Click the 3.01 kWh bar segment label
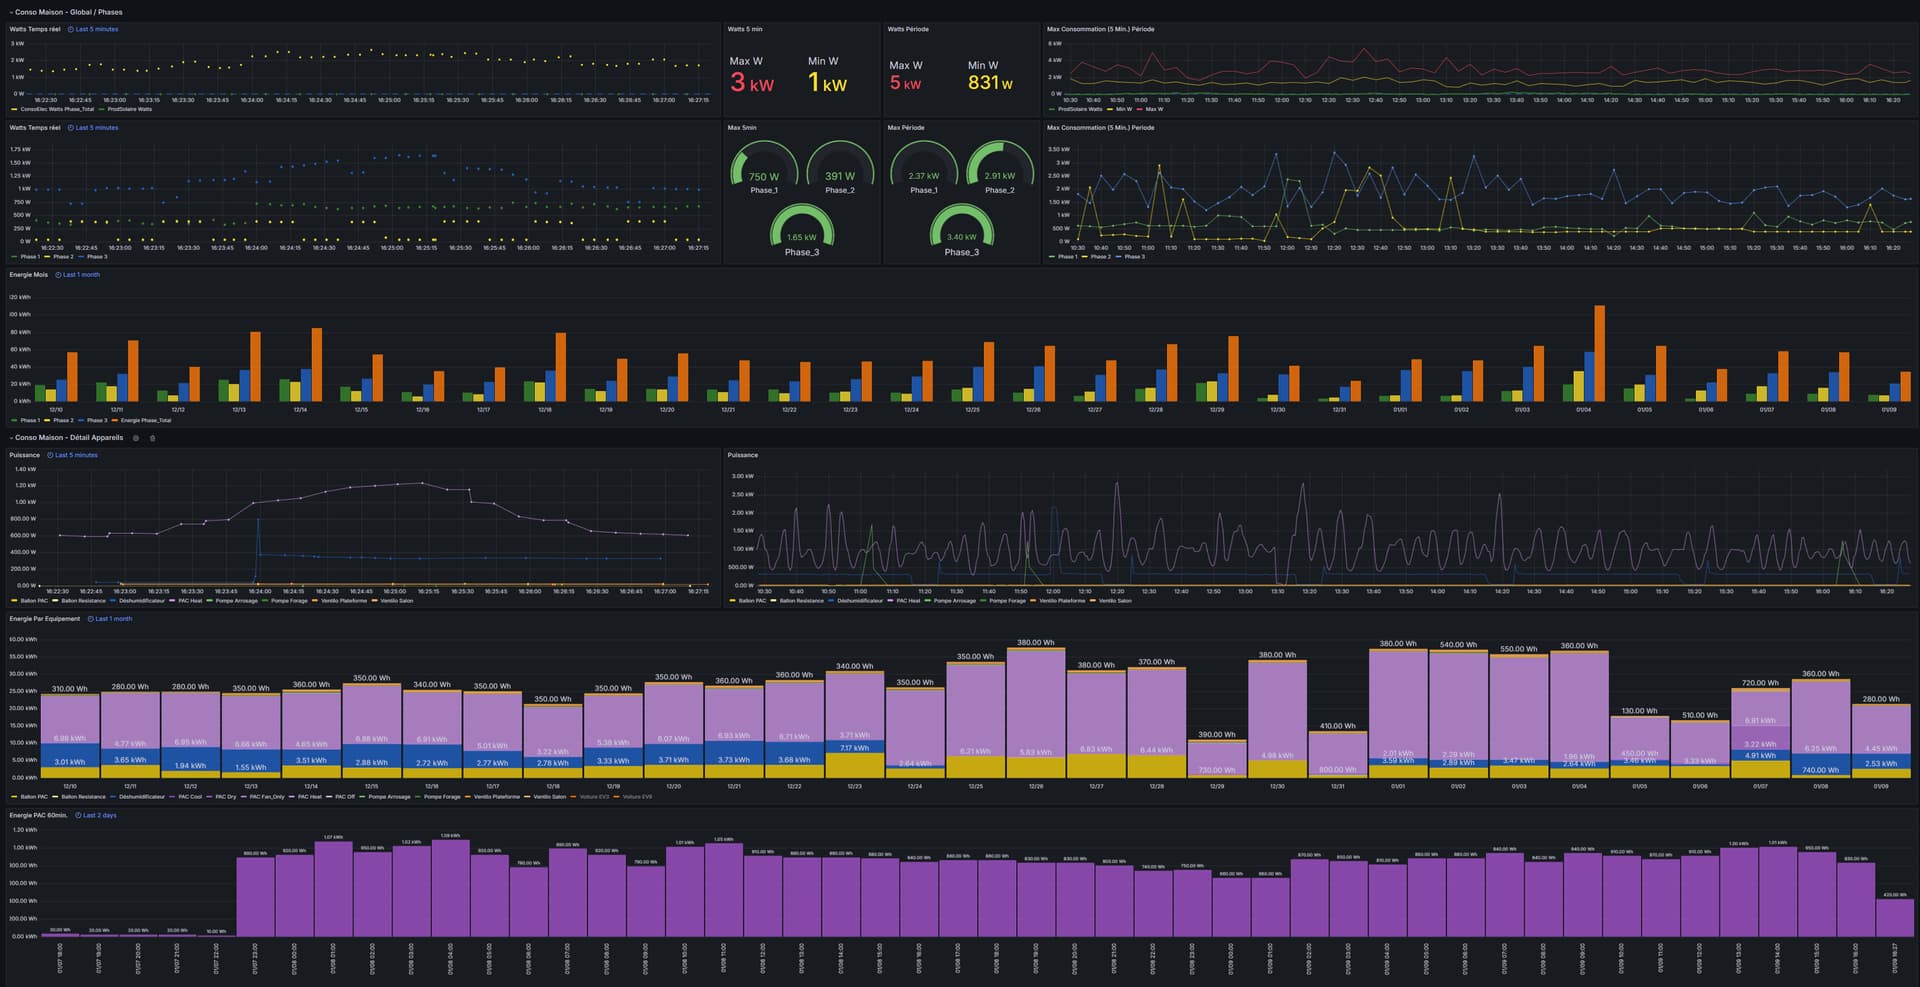The width and height of the screenshot is (1920, 987). point(69,762)
